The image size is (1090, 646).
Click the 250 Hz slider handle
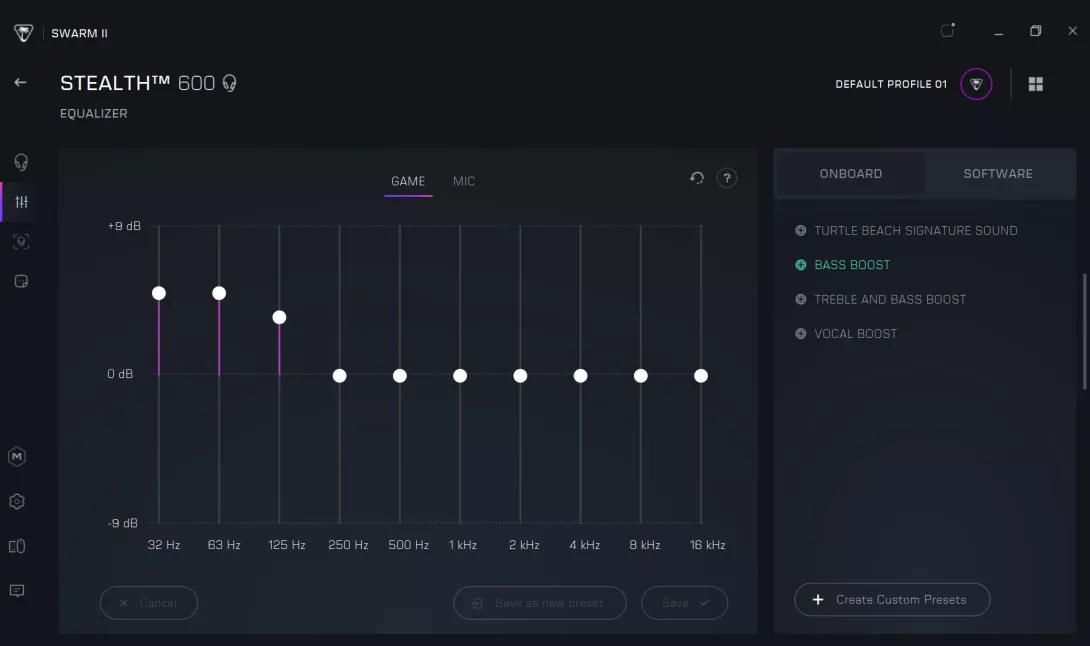coord(339,376)
